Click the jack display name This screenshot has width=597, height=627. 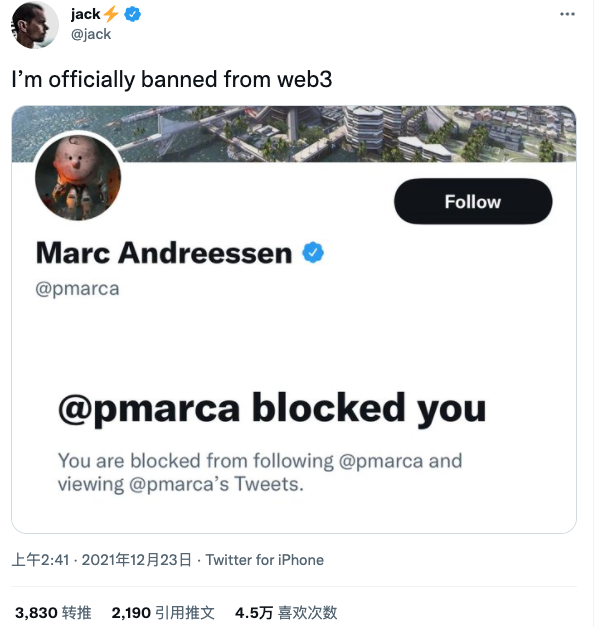click(x=85, y=14)
